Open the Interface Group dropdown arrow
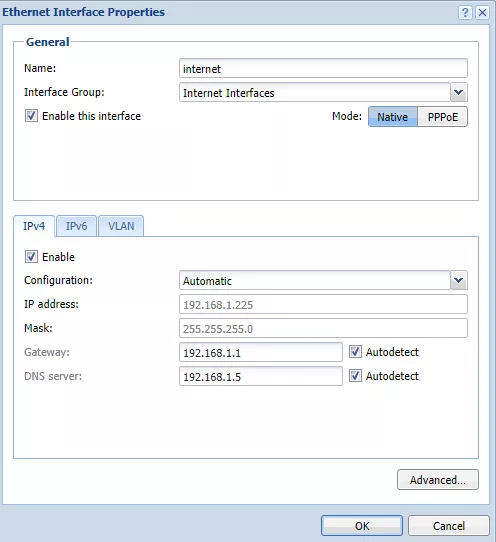Screen dimensions: 496x542 [459, 92]
